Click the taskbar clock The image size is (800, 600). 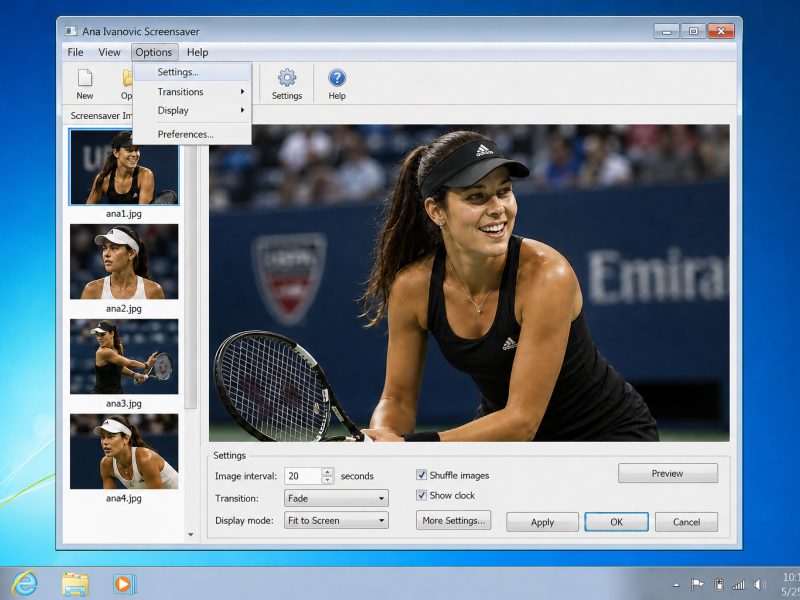click(791, 585)
